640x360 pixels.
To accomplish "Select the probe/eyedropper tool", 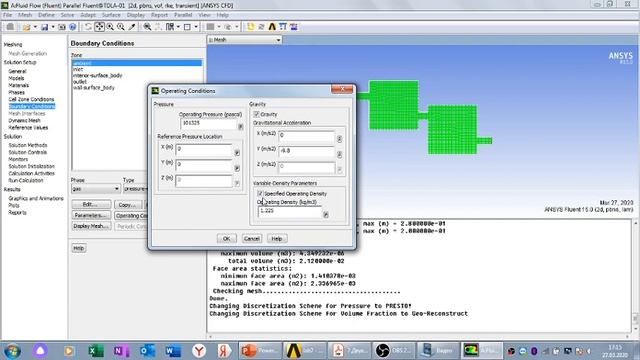I will pos(132,27).
